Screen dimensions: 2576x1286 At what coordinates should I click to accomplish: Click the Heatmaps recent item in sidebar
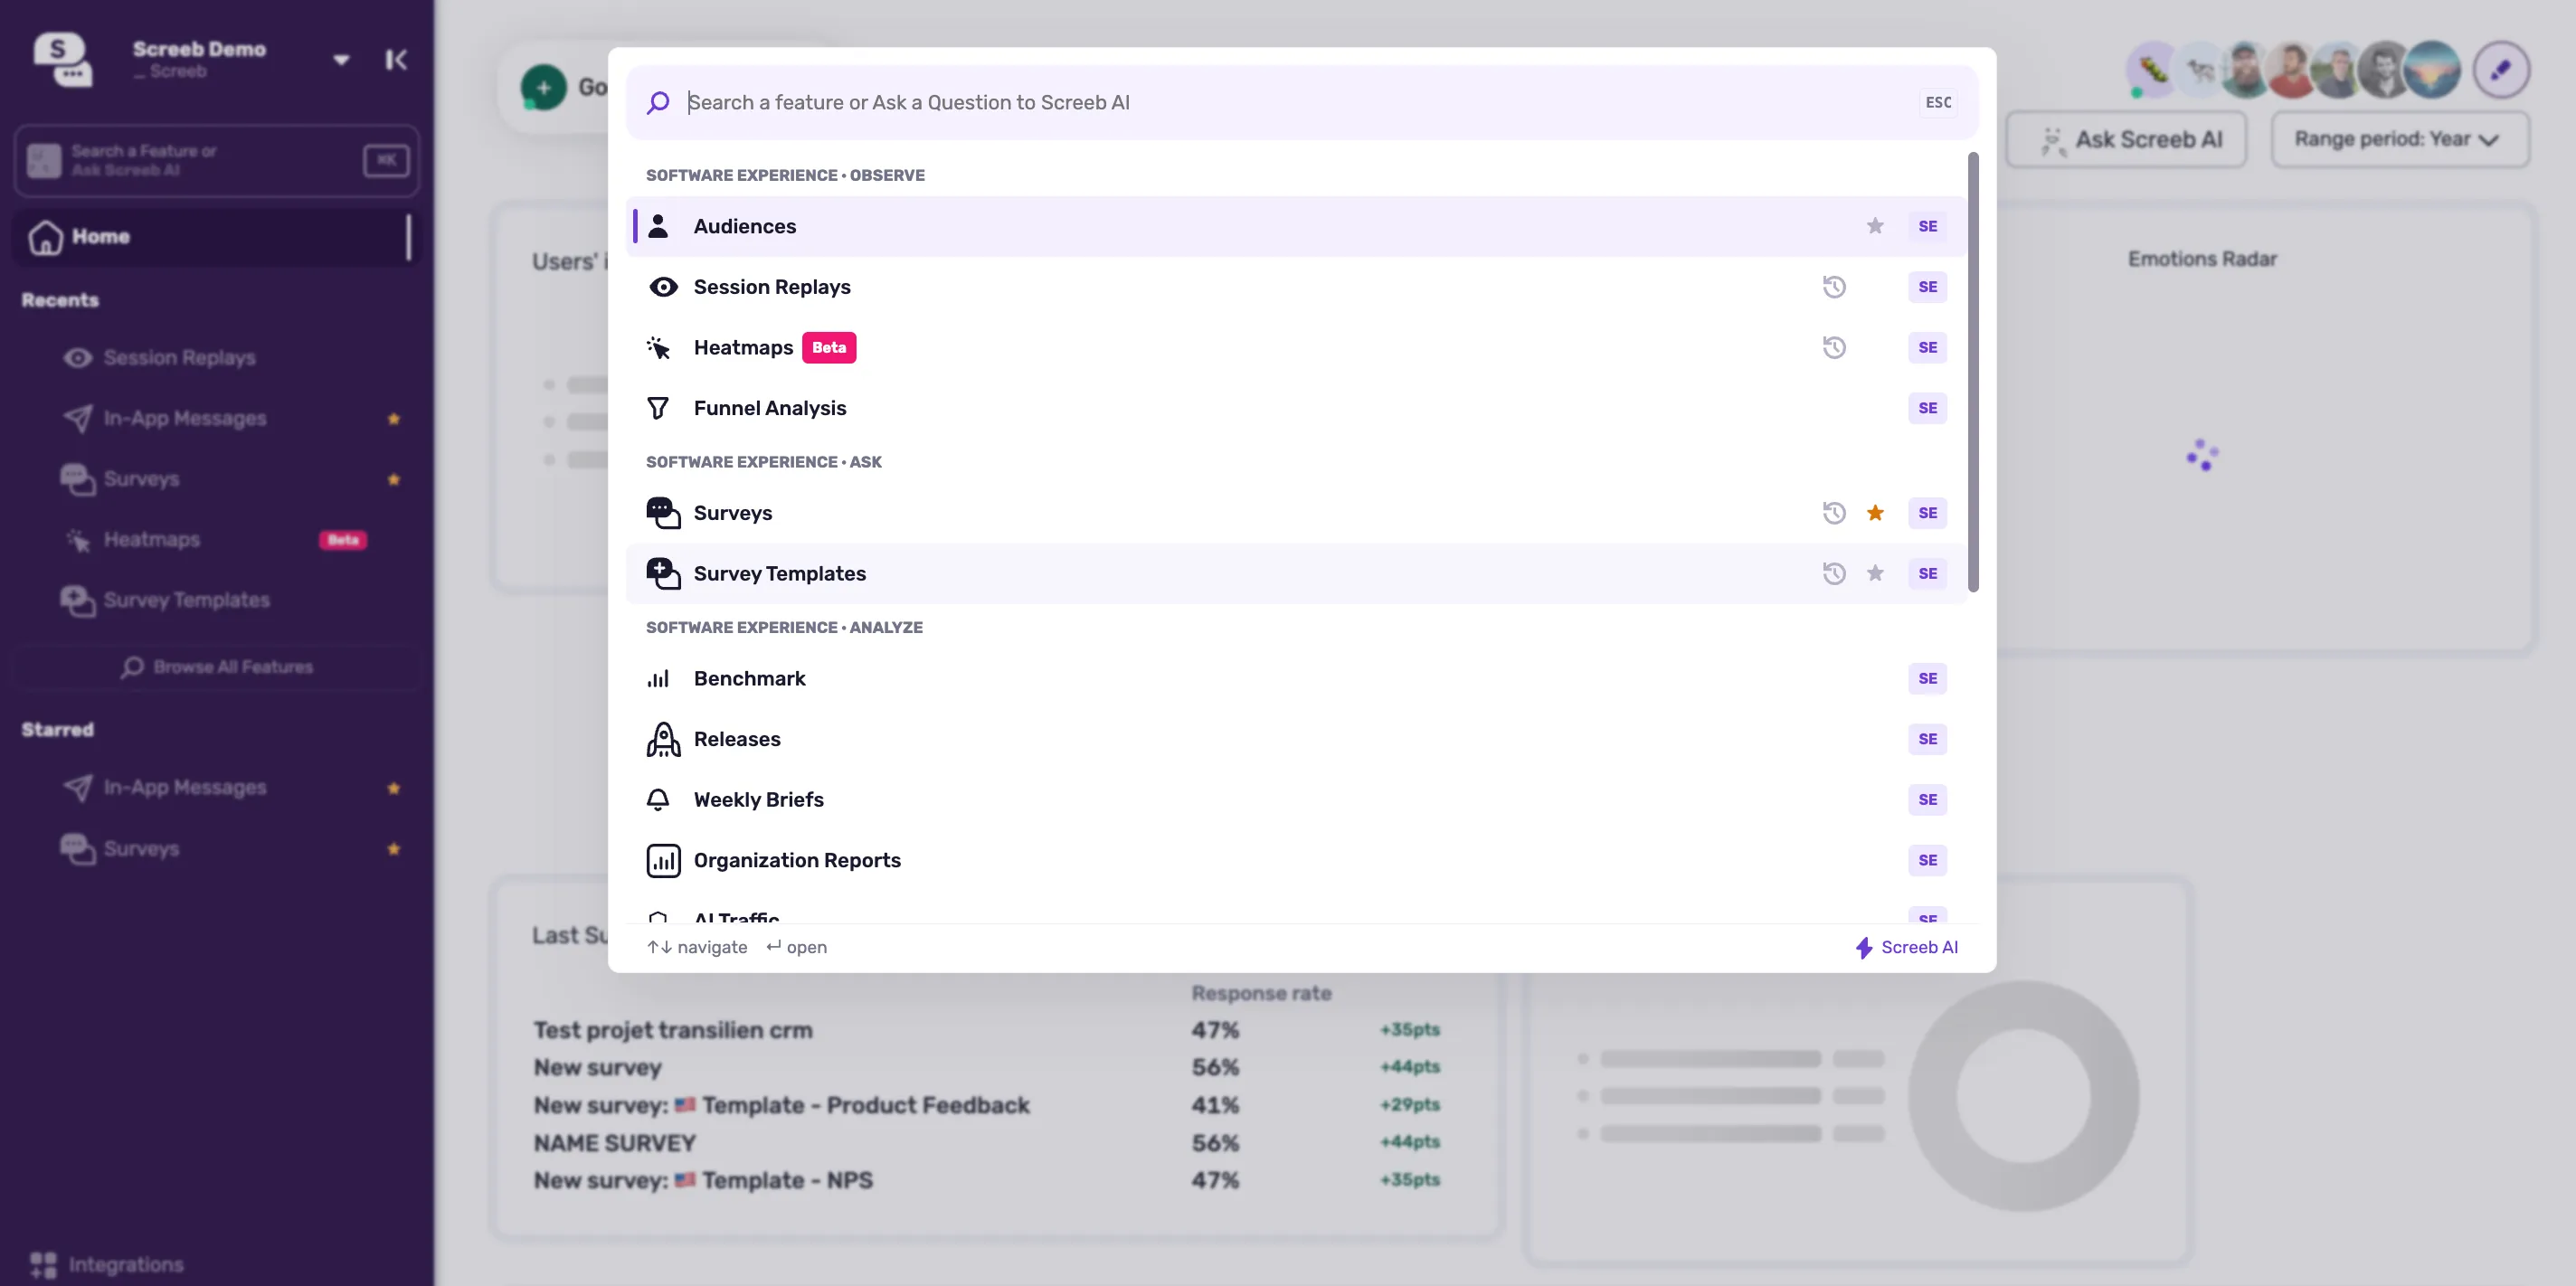pos(215,540)
